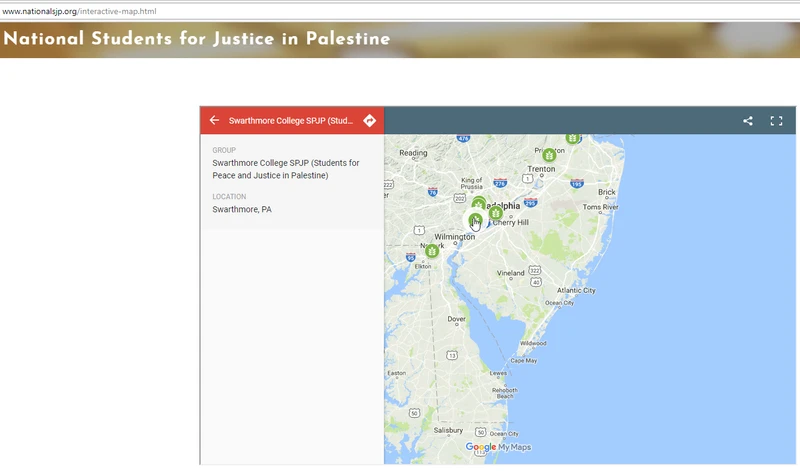Click the green marker beside Cherry Hill
The image size is (800, 471).
pos(495,213)
